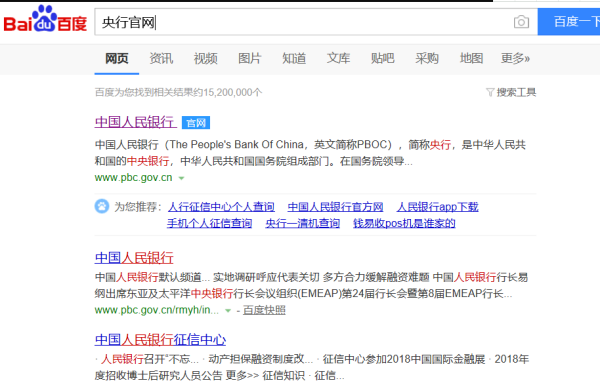Open 中国人民银行官方网 suggestion

pyautogui.click(x=336, y=207)
